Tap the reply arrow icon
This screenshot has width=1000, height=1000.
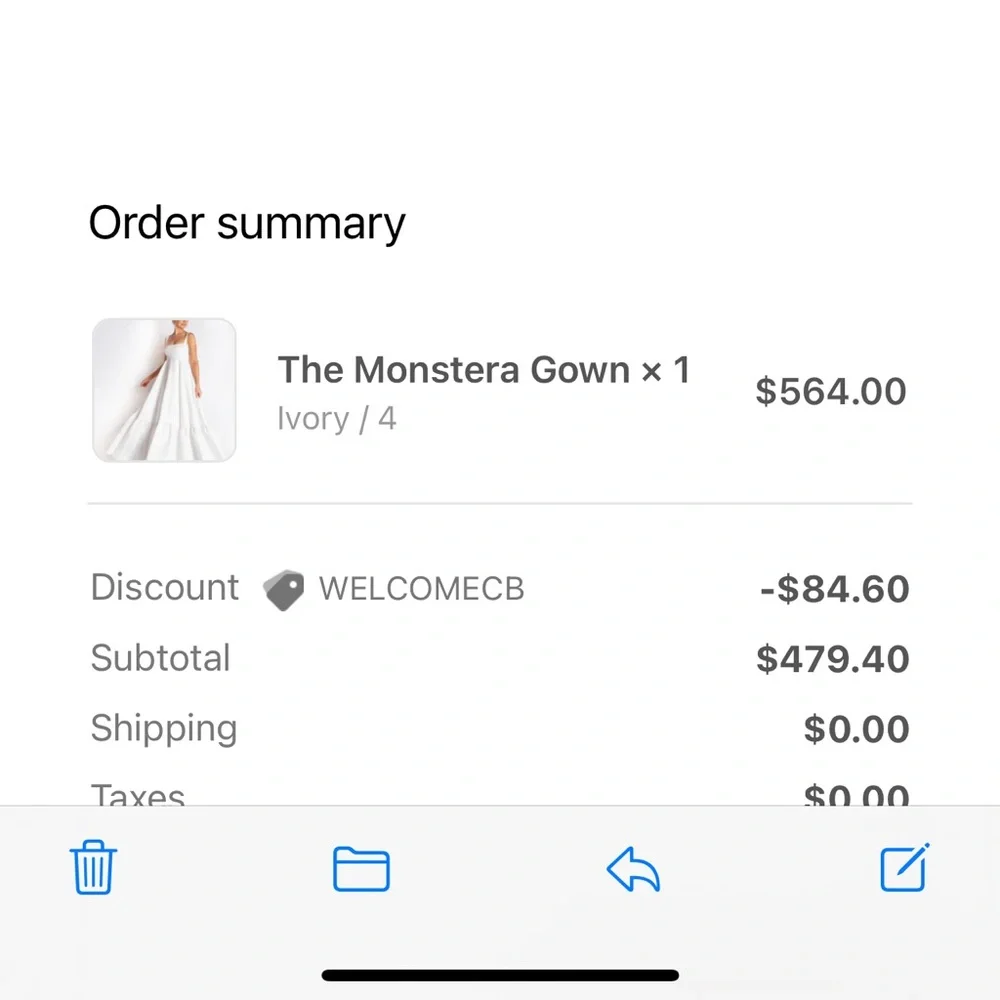[633, 869]
